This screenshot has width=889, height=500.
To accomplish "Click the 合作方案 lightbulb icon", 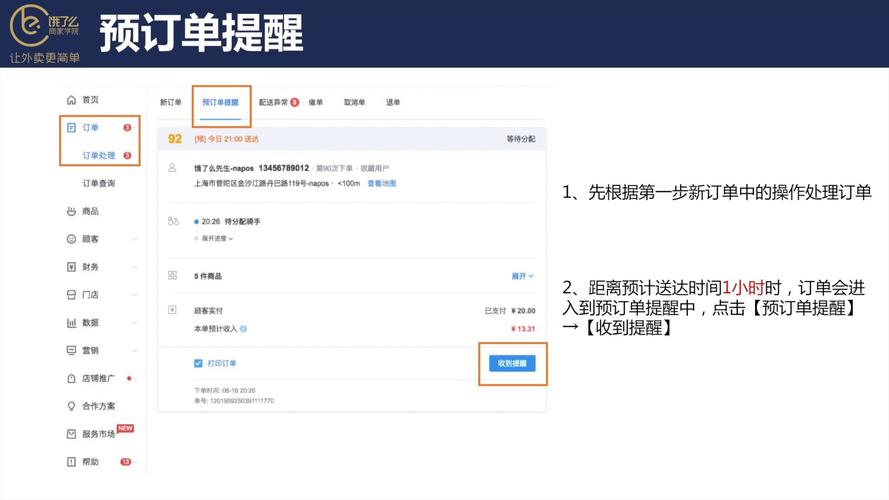I will click(71, 406).
